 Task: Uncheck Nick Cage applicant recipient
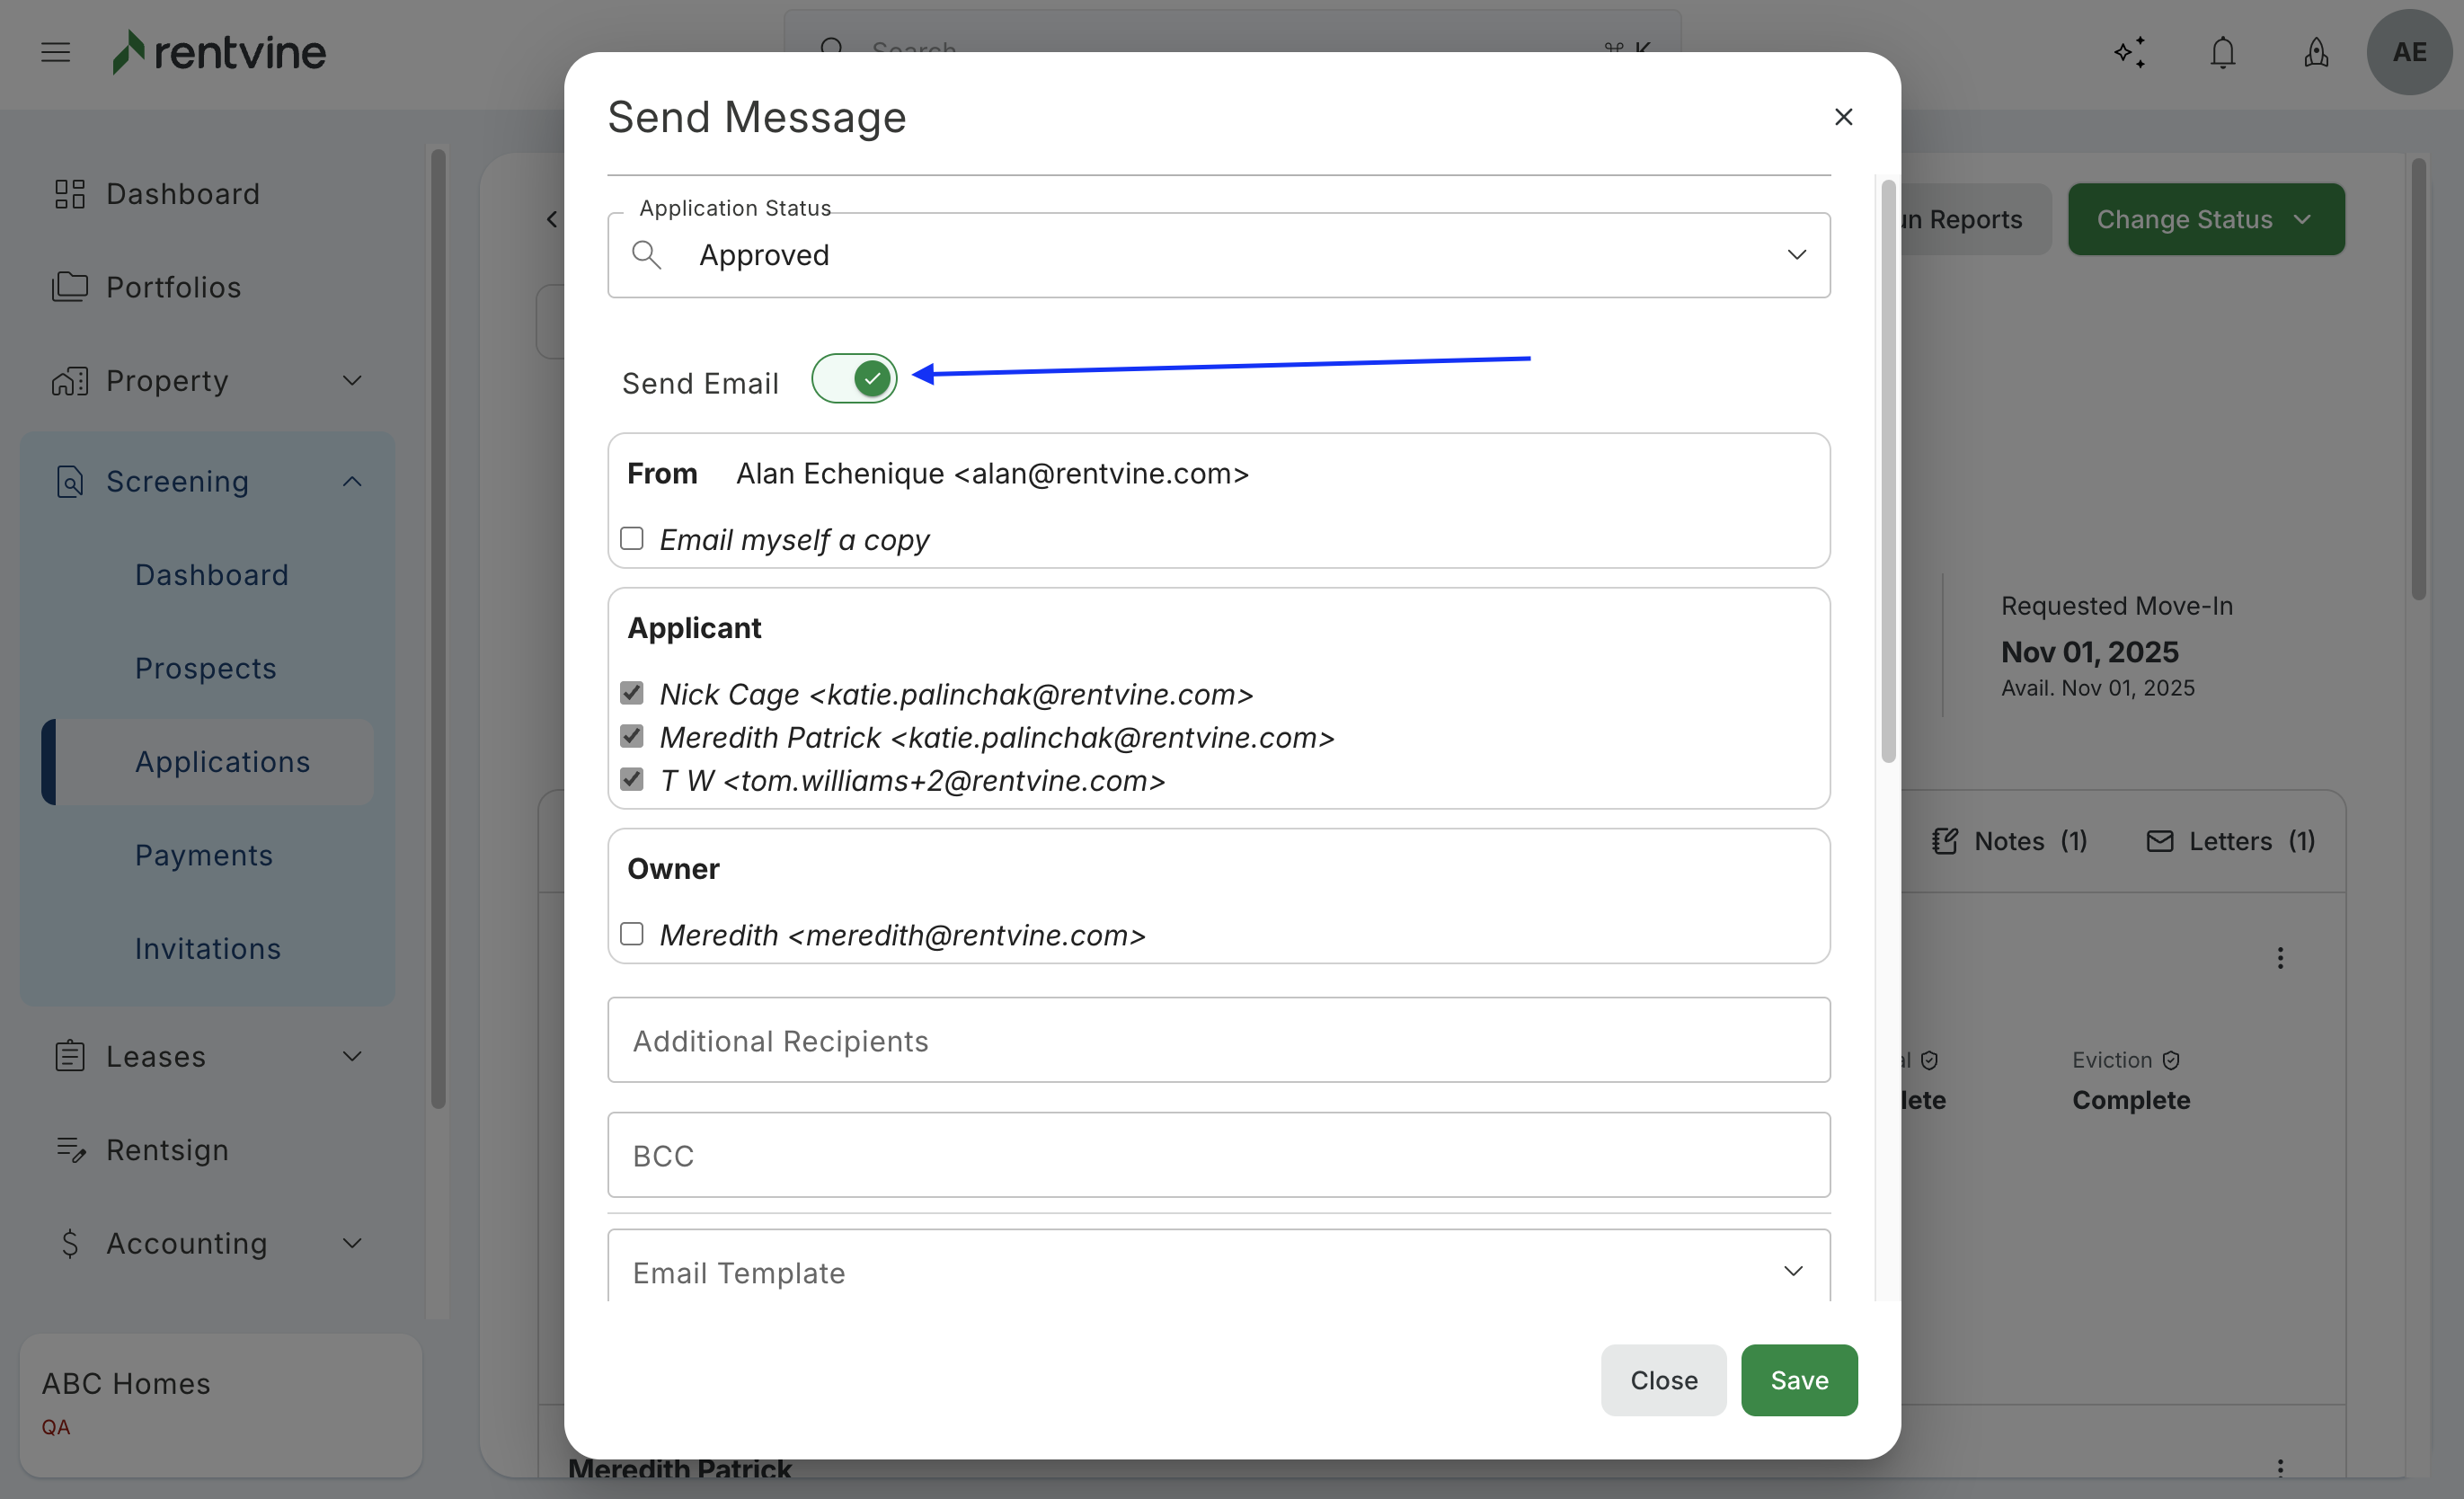632,693
